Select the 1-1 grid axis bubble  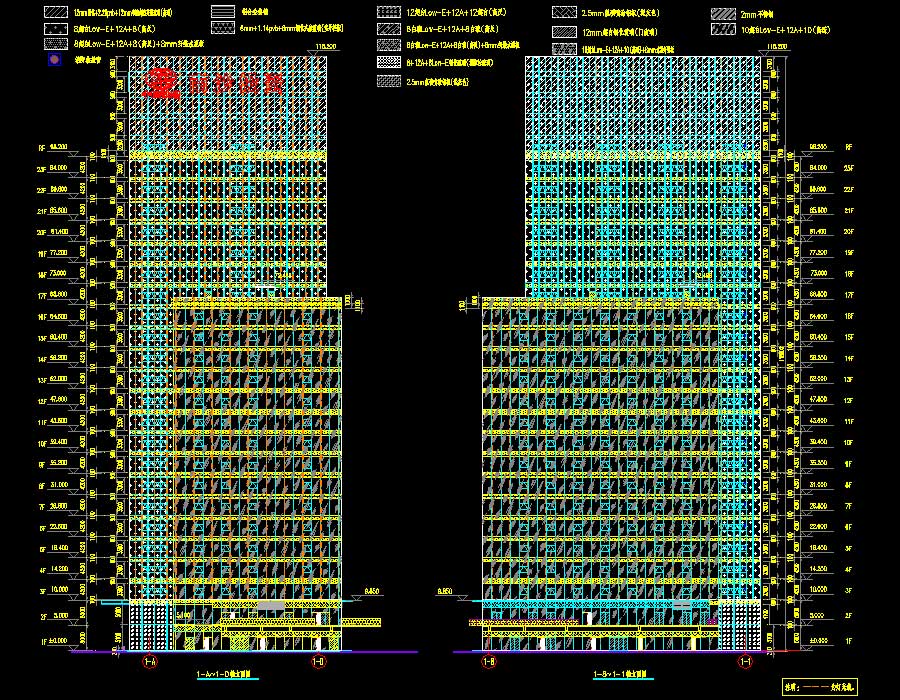click(745, 662)
